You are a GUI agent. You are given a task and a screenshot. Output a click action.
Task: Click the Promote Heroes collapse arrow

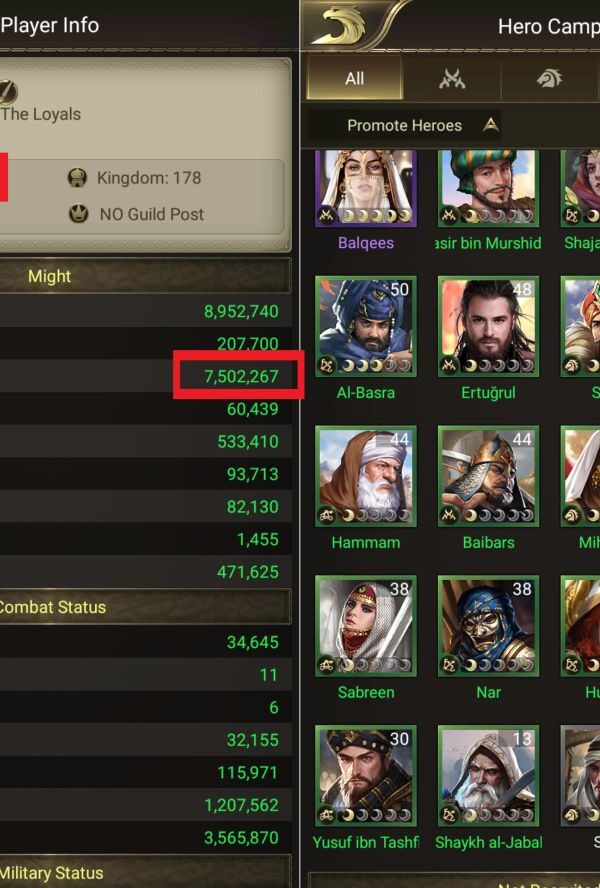coord(490,125)
